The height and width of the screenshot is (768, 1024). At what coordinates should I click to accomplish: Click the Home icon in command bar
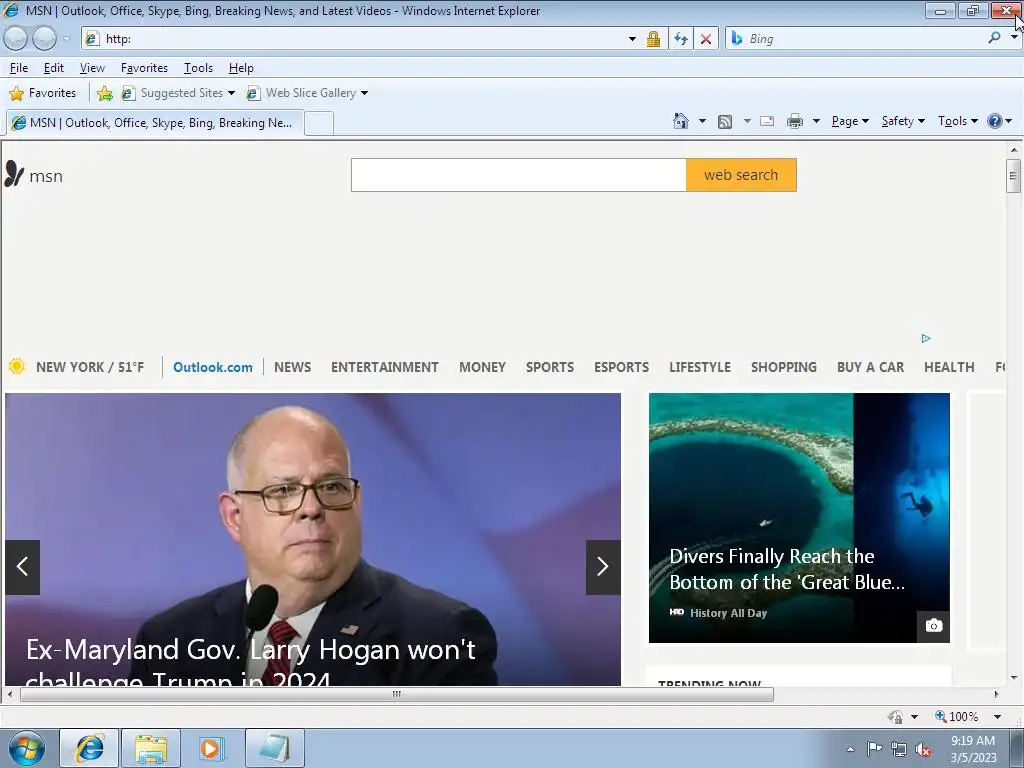[x=680, y=121]
